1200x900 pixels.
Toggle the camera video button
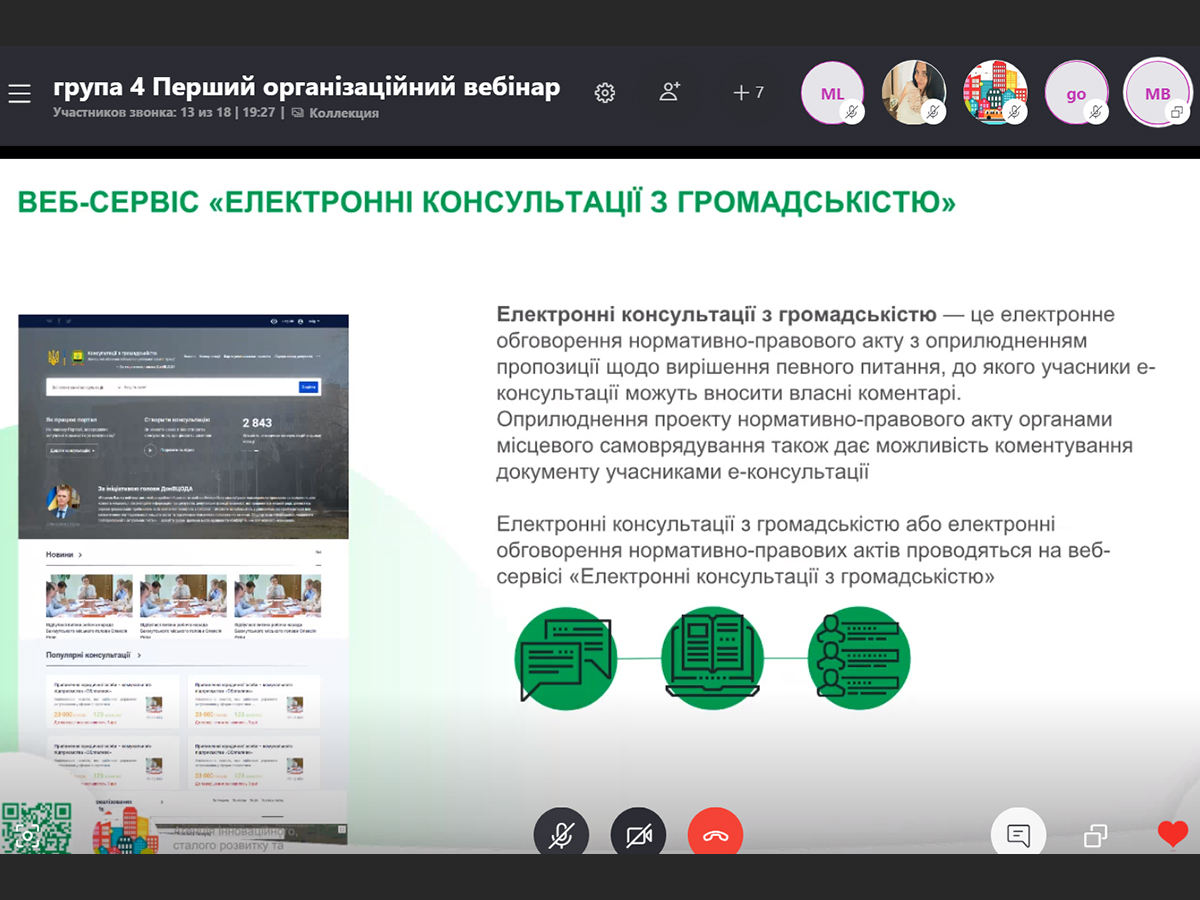click(x=638, y=835)
